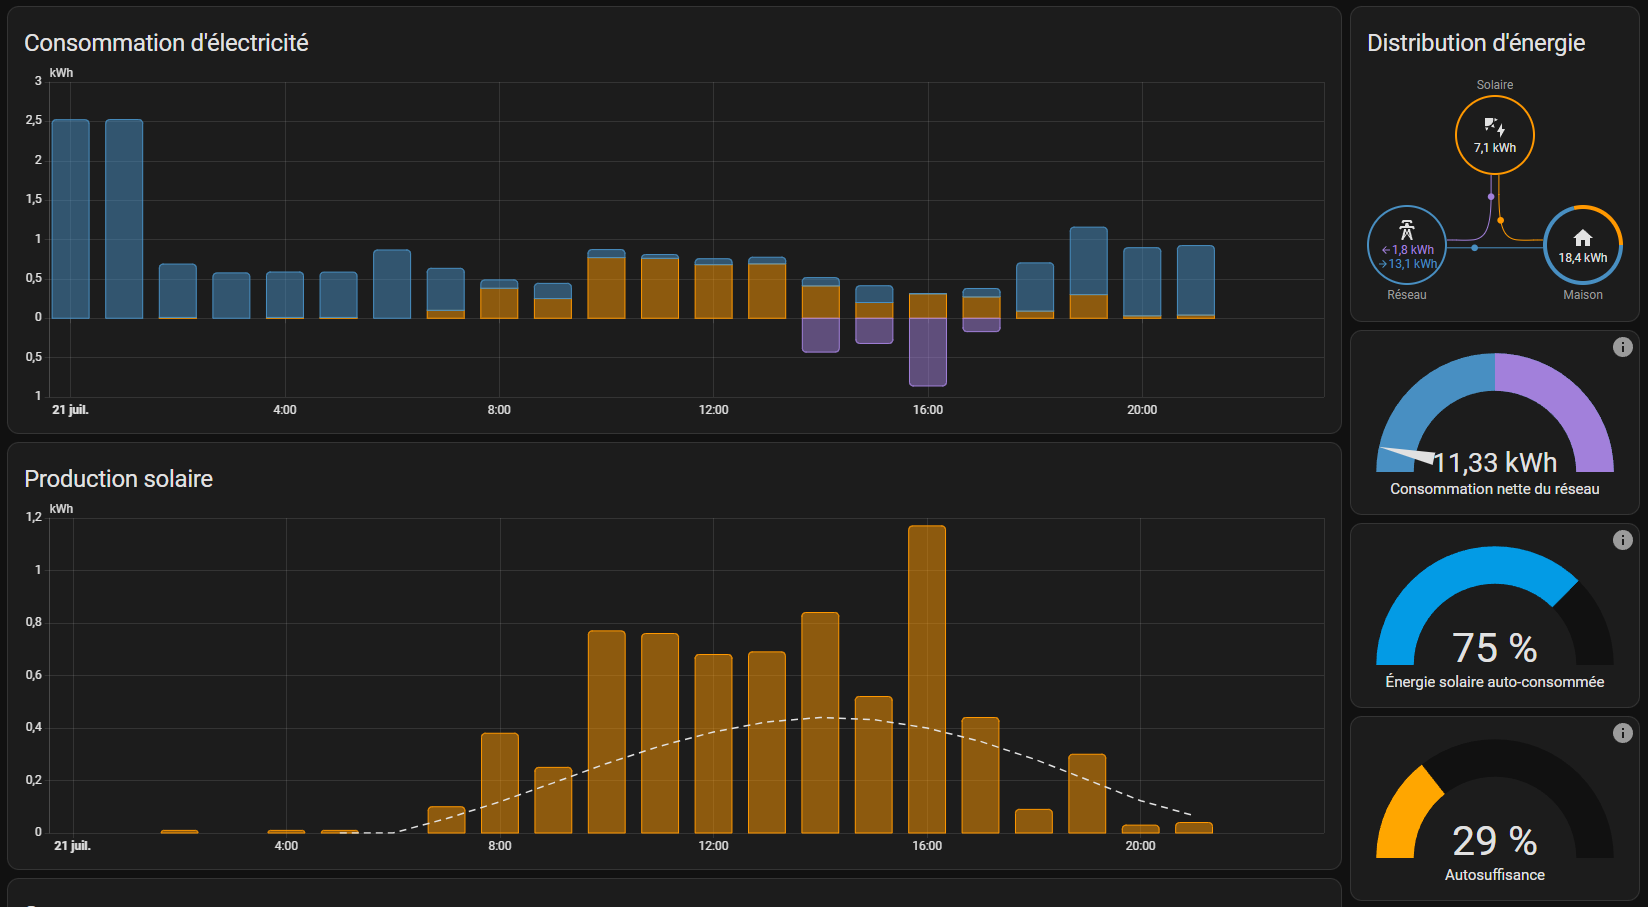The image size is (1648, 907).
Task: Click the Production solaire card title
Action: [118, 479]
